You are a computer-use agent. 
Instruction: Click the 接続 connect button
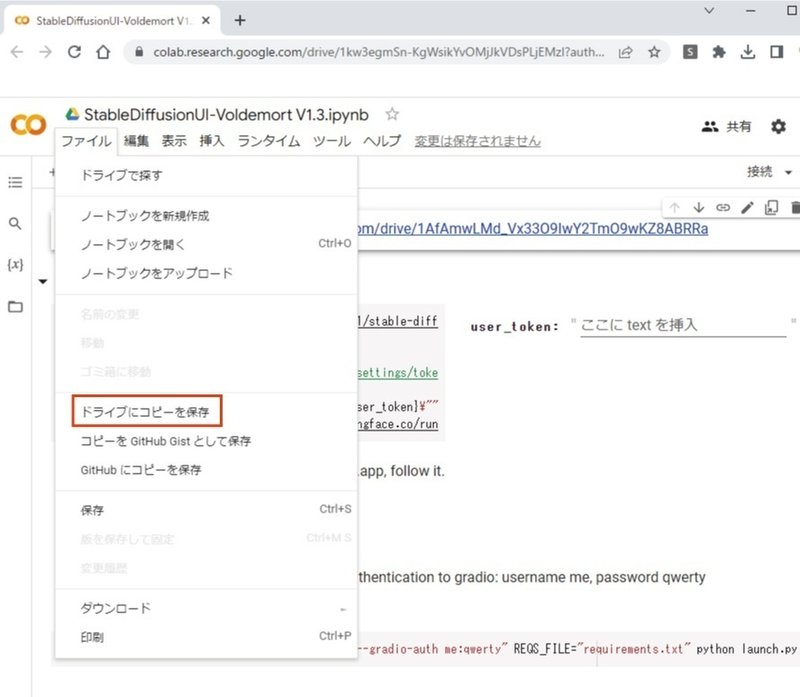tap(760, 172)
